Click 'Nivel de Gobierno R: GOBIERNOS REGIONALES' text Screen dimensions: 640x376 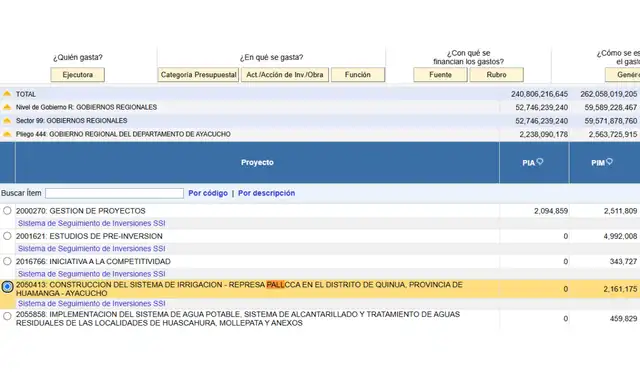(86, 107)
